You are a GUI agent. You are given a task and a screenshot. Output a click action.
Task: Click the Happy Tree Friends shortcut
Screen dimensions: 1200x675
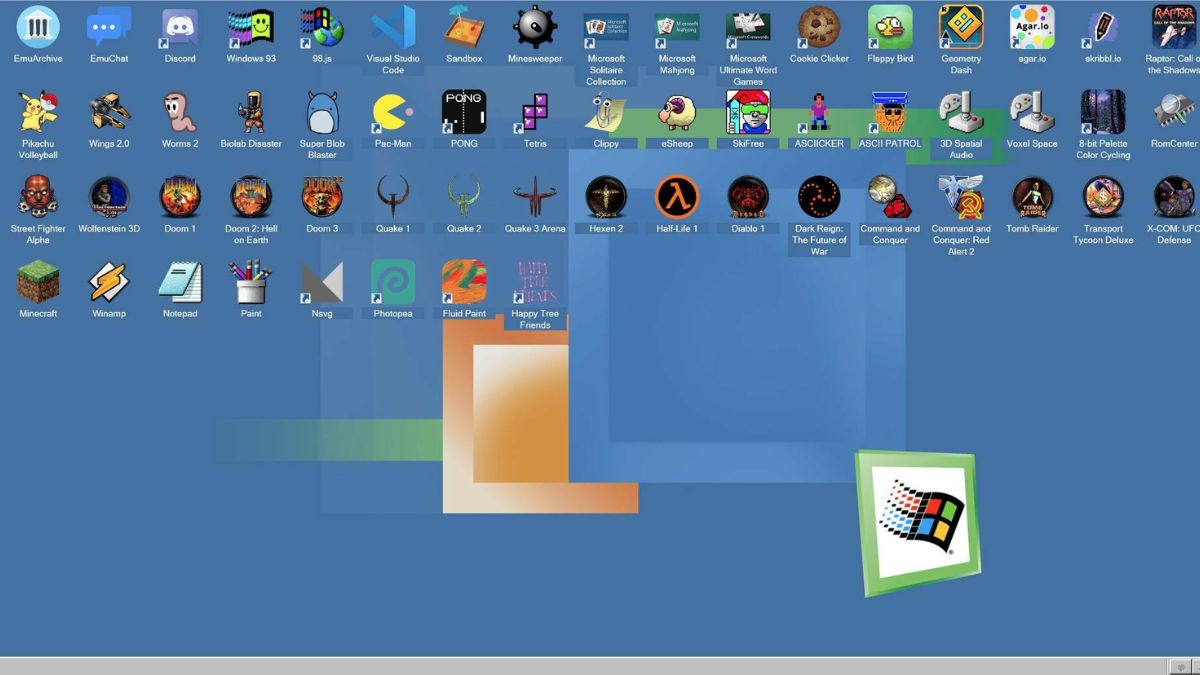[535, 282]
